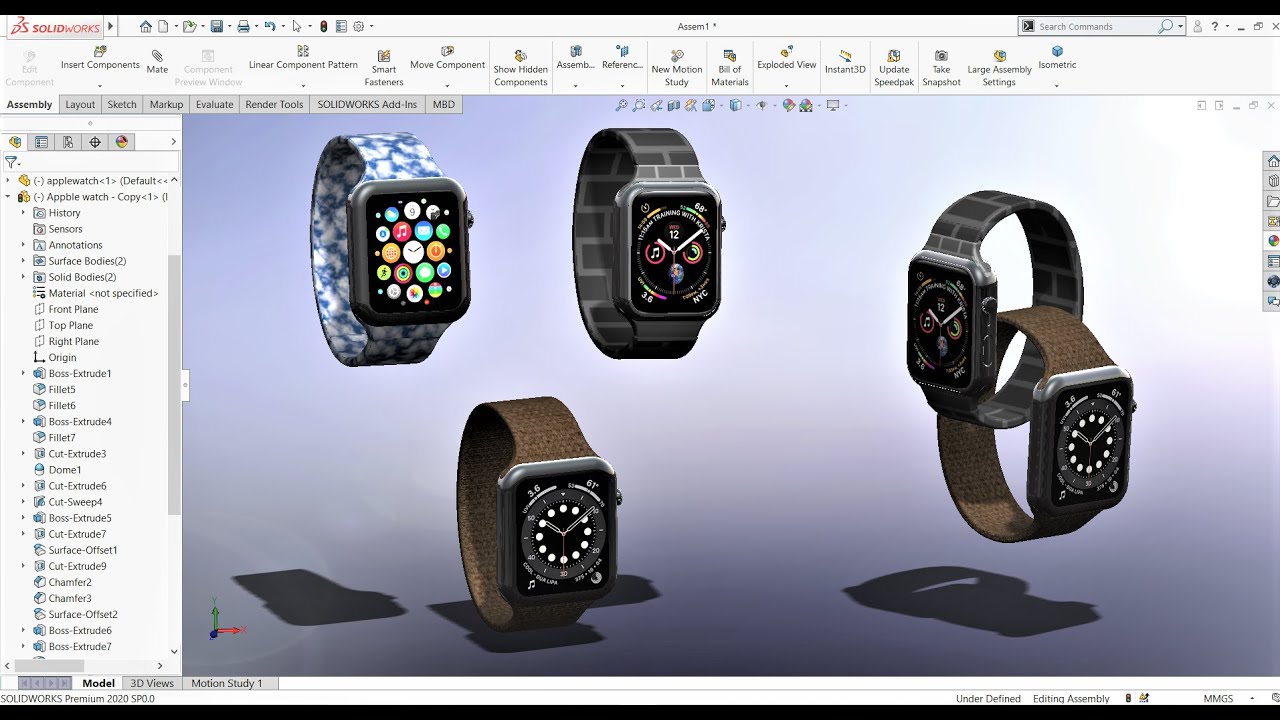
Task: Expand the FeatureManager panel tabs arrow
Action: coord(173,142)
